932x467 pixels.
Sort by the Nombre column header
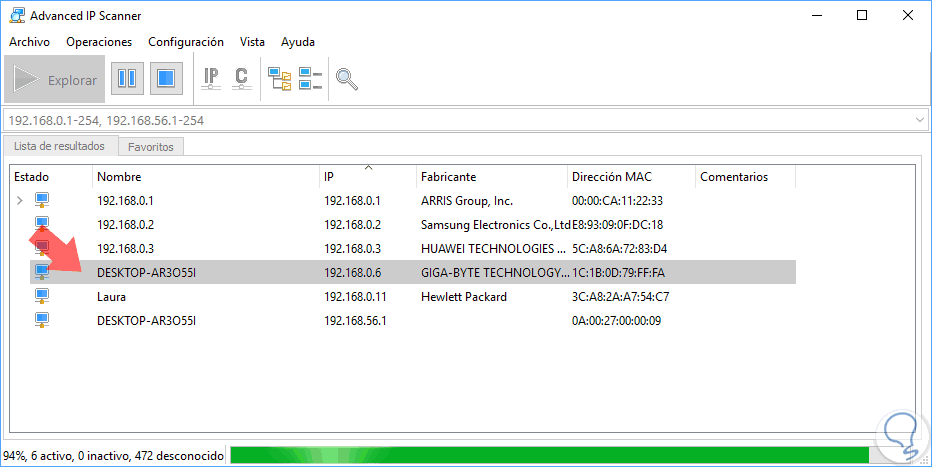pos(206,177)
